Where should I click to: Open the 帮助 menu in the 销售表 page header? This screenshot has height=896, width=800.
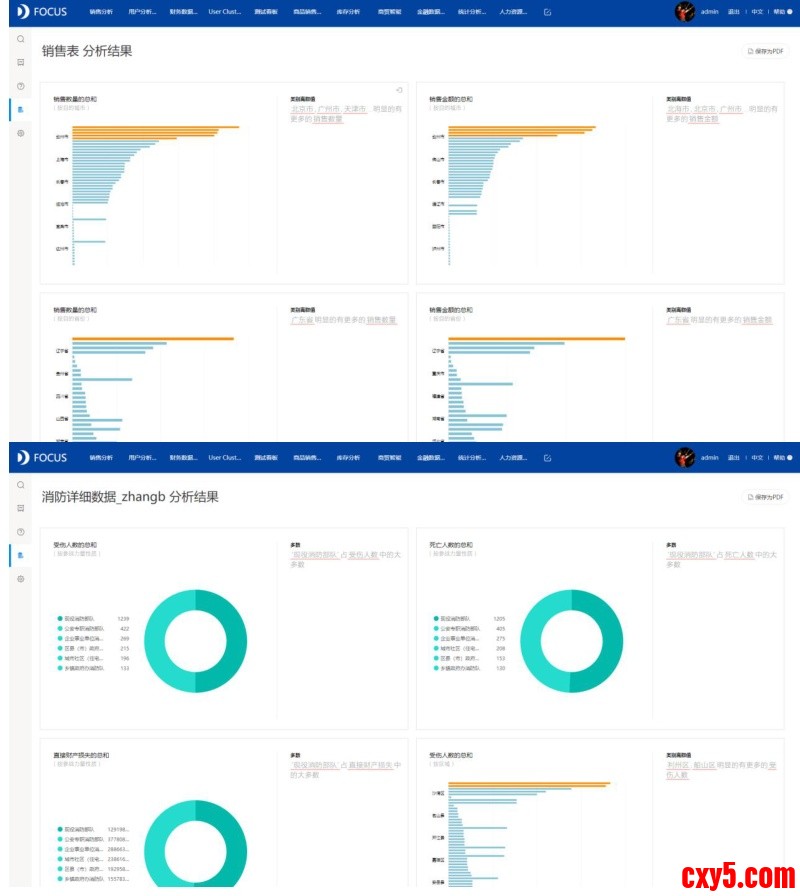[x=782, y=11]
